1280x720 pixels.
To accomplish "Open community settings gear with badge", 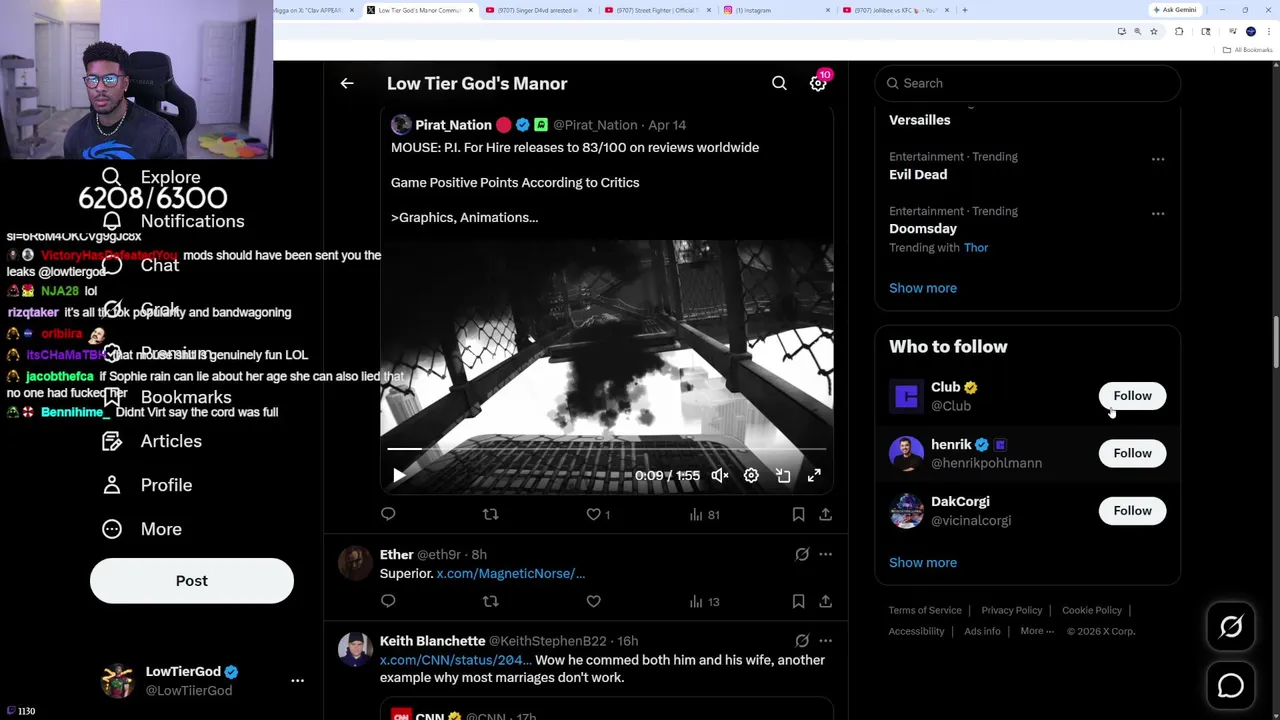I will coord(818,83).
